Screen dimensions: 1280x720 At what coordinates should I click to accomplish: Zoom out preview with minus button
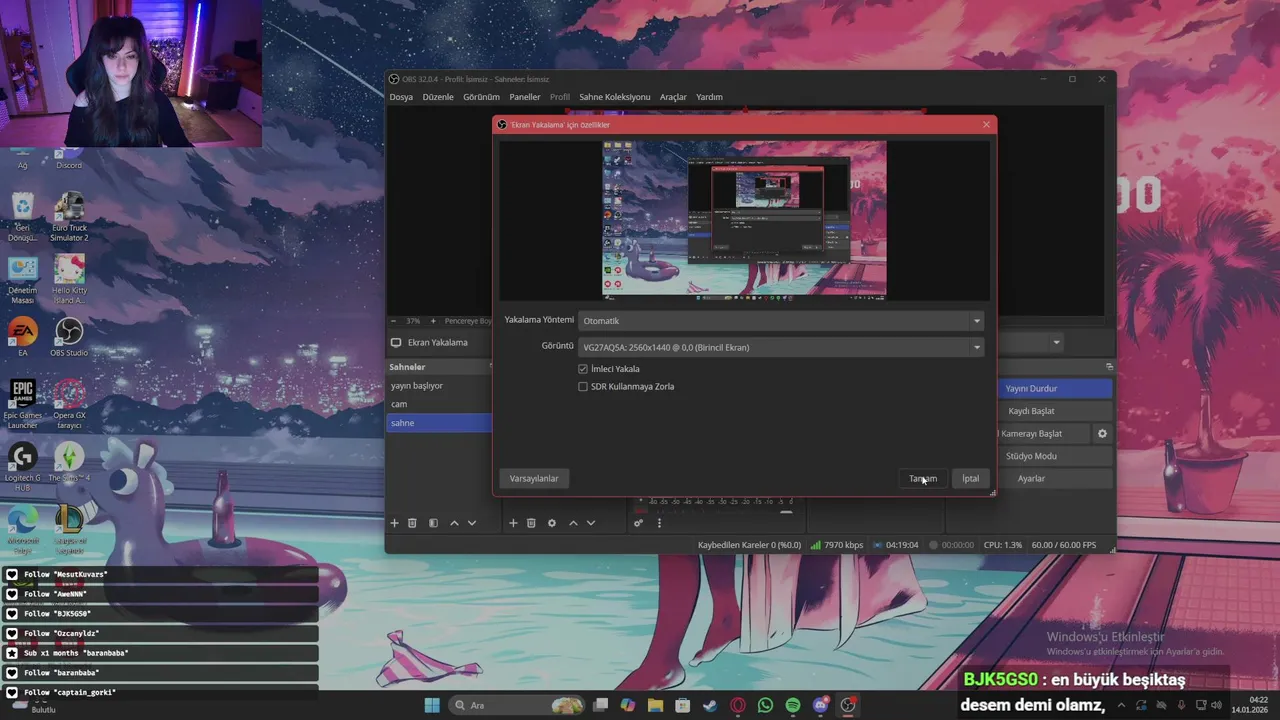[393, 321]
